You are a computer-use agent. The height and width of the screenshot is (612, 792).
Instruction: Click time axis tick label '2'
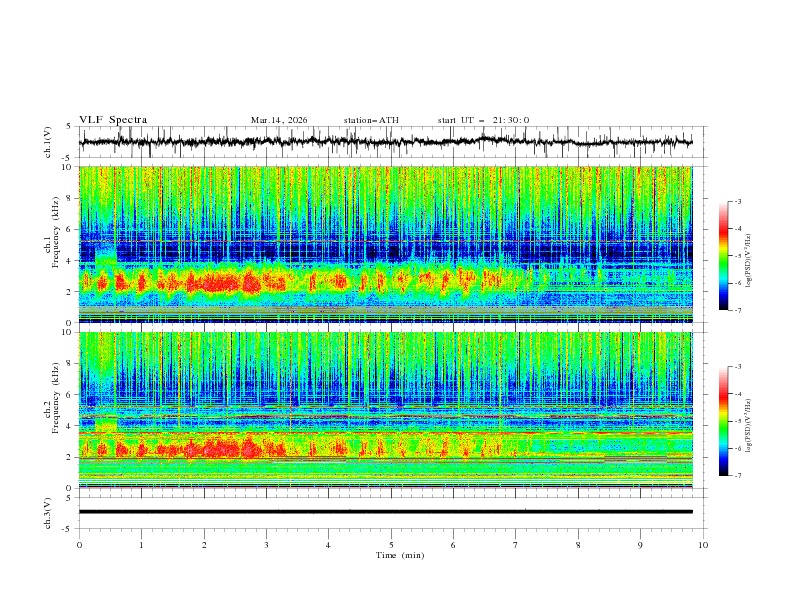204,545
